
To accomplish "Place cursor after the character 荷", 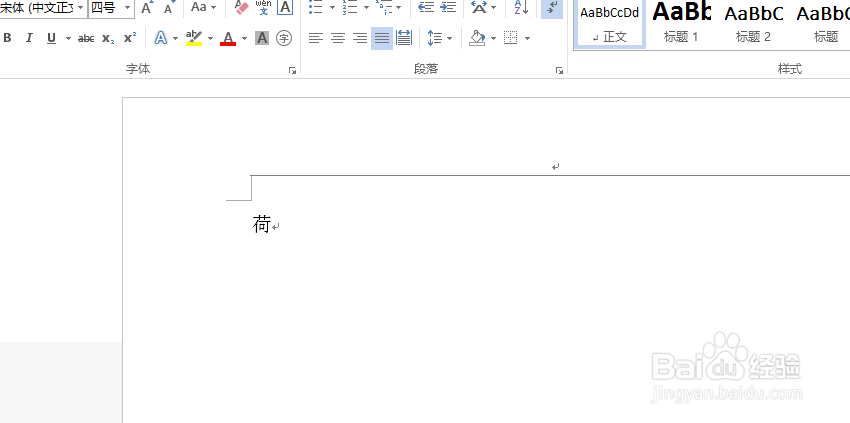I will pyautogui.click(x=272, y=225).
